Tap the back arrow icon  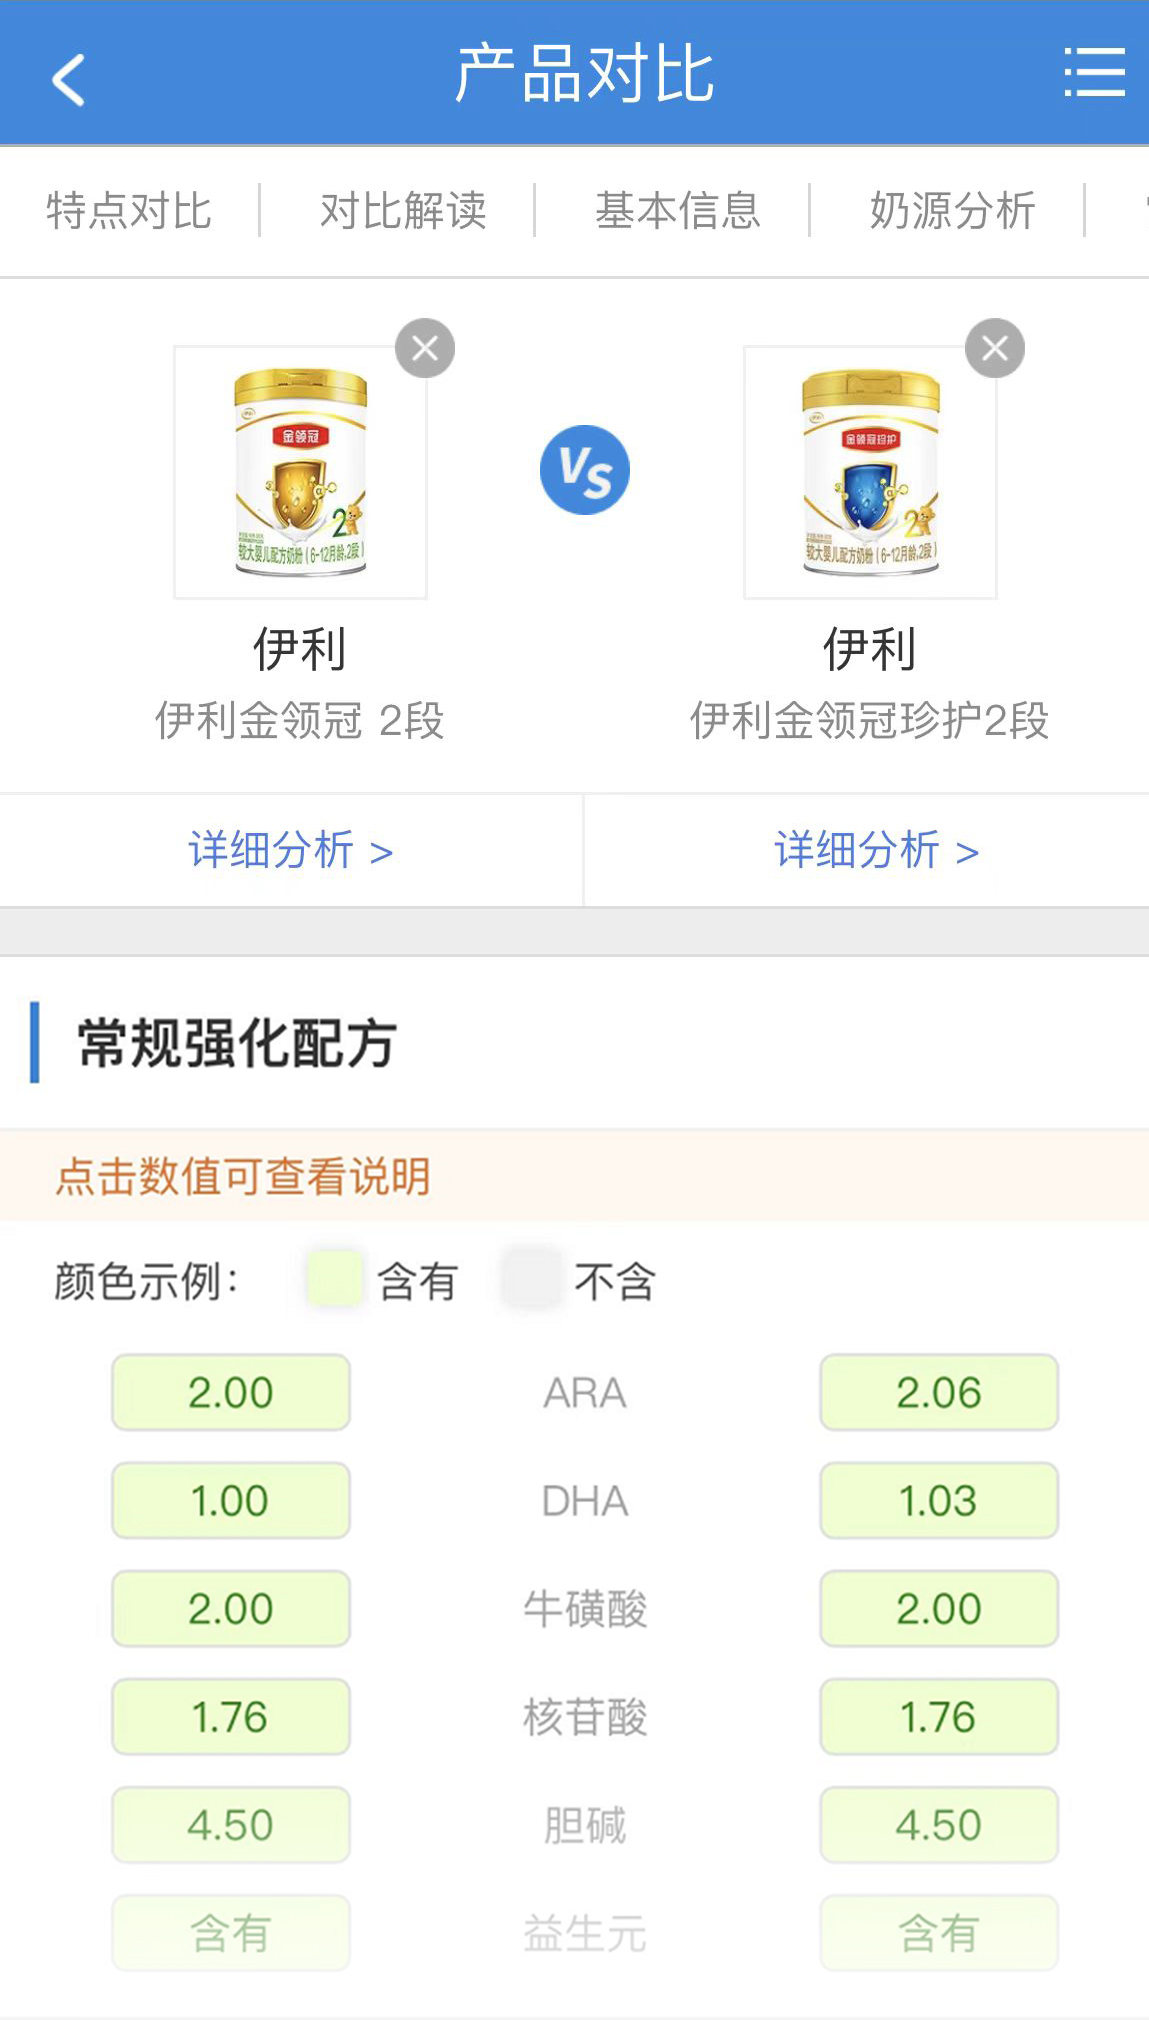pos(68,79)
